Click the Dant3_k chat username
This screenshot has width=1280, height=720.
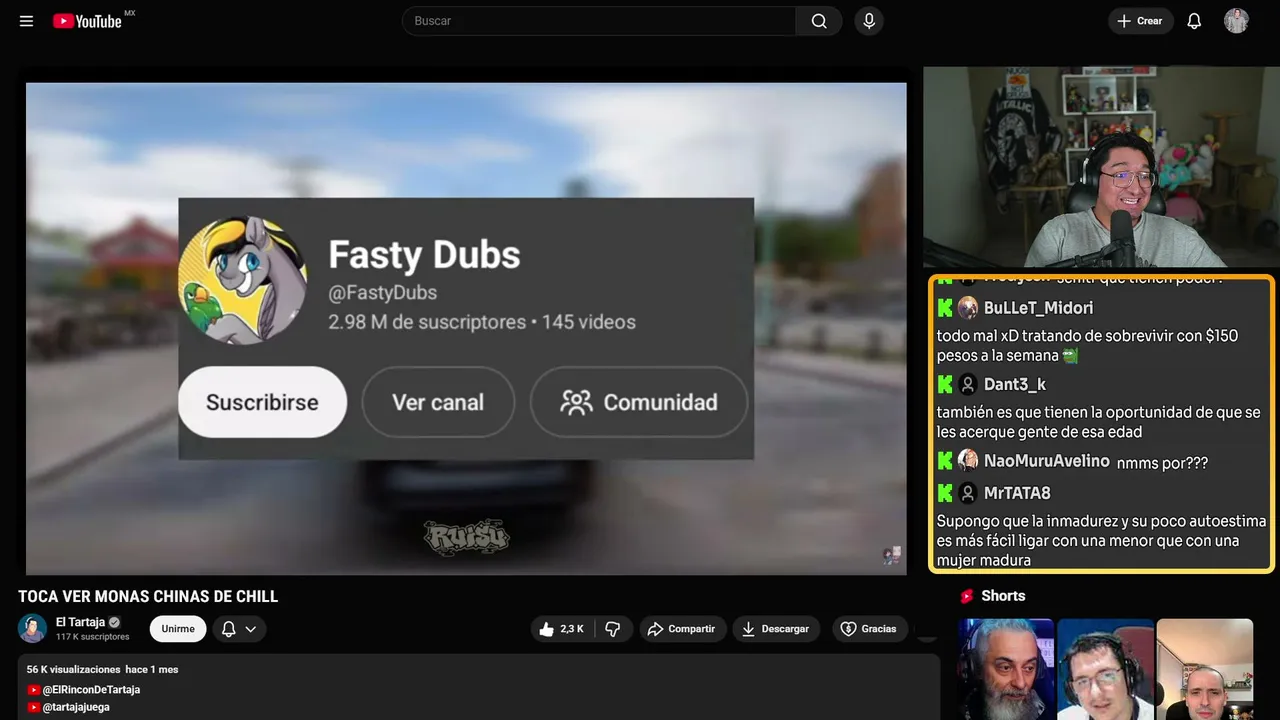(x=1014, y=384)
